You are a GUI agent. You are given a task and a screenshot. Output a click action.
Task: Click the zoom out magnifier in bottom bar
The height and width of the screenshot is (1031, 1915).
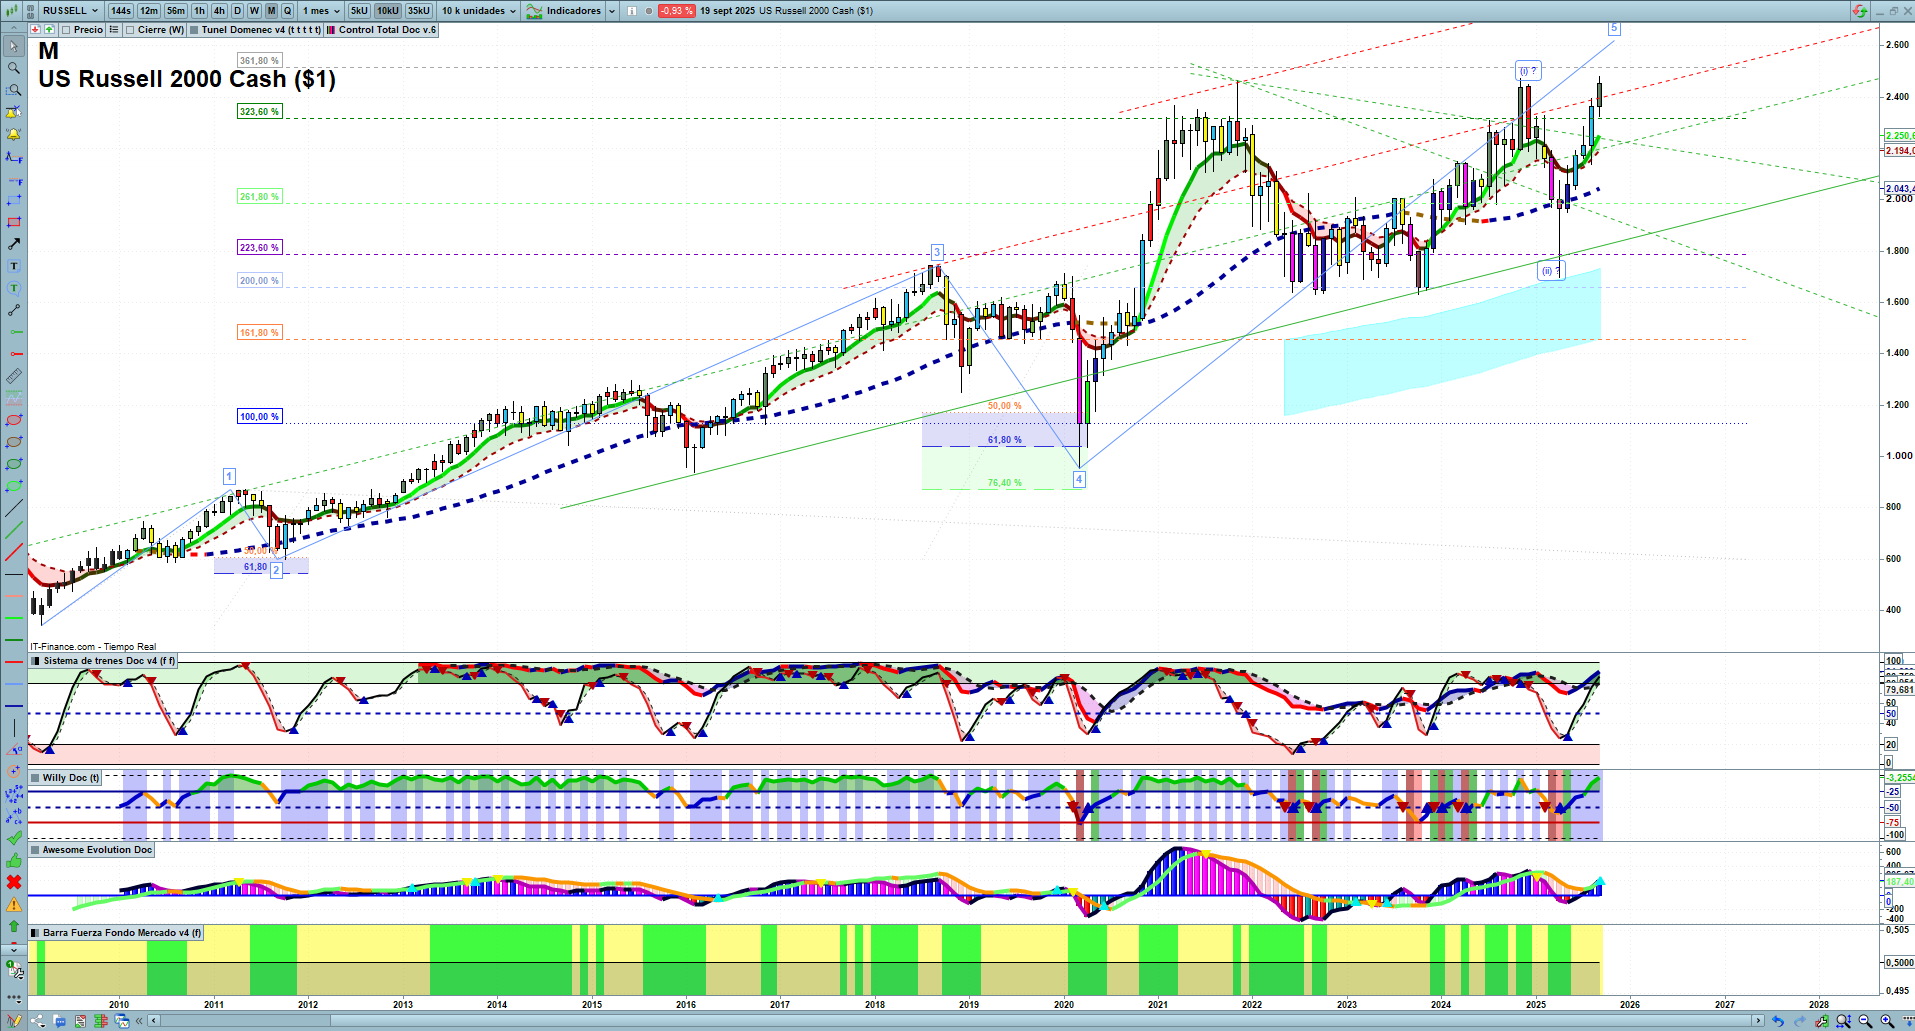(1865, 1021)
